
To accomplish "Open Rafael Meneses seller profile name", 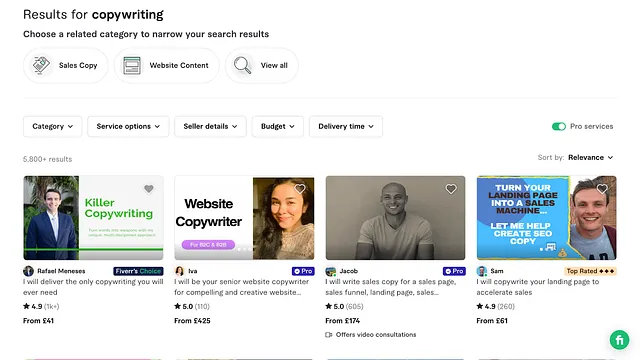I will 61,271.
